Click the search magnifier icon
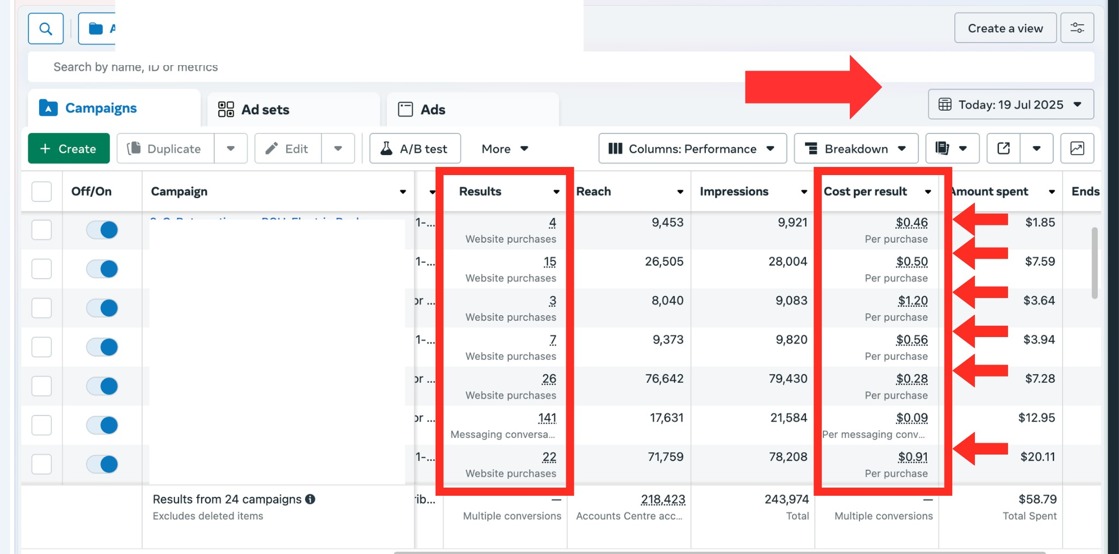 46,29
